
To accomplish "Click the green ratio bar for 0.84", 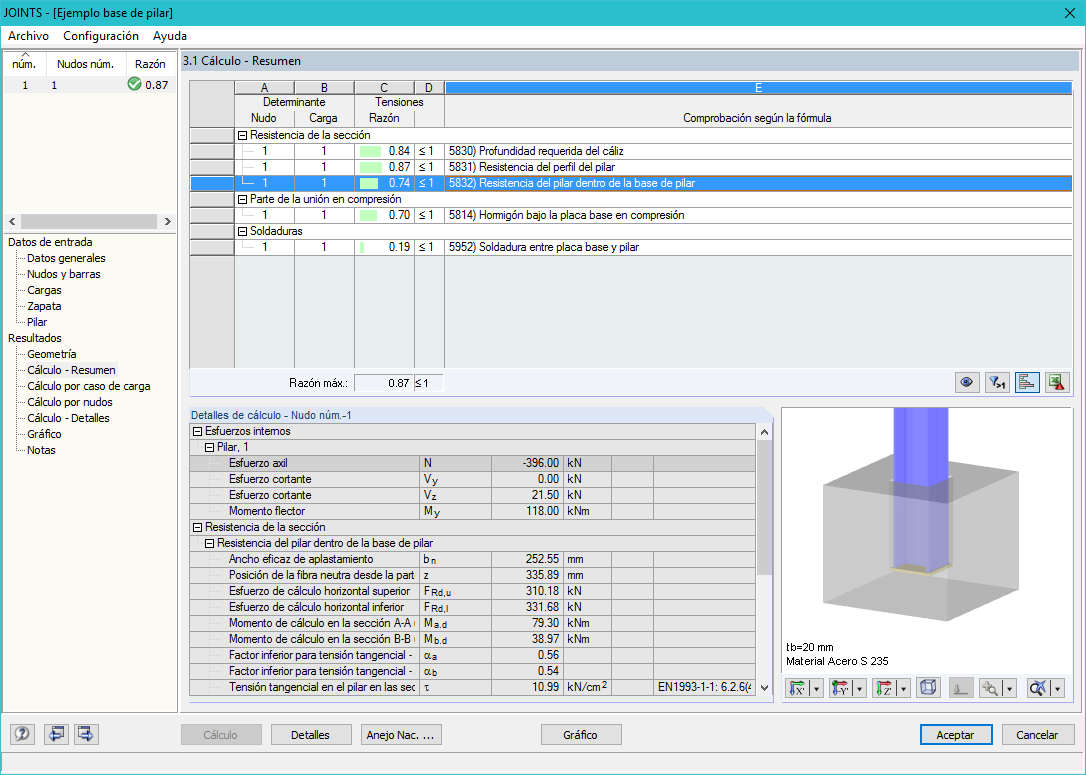I will [371, 151].
